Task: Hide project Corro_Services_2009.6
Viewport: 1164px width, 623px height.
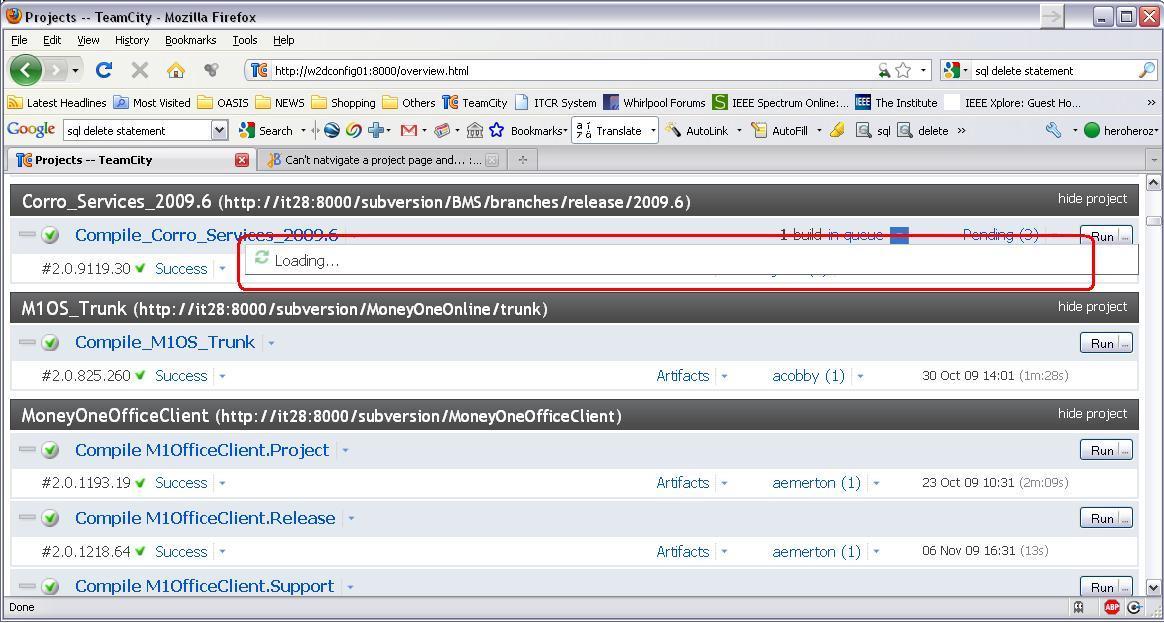Action: (1092, 199)
